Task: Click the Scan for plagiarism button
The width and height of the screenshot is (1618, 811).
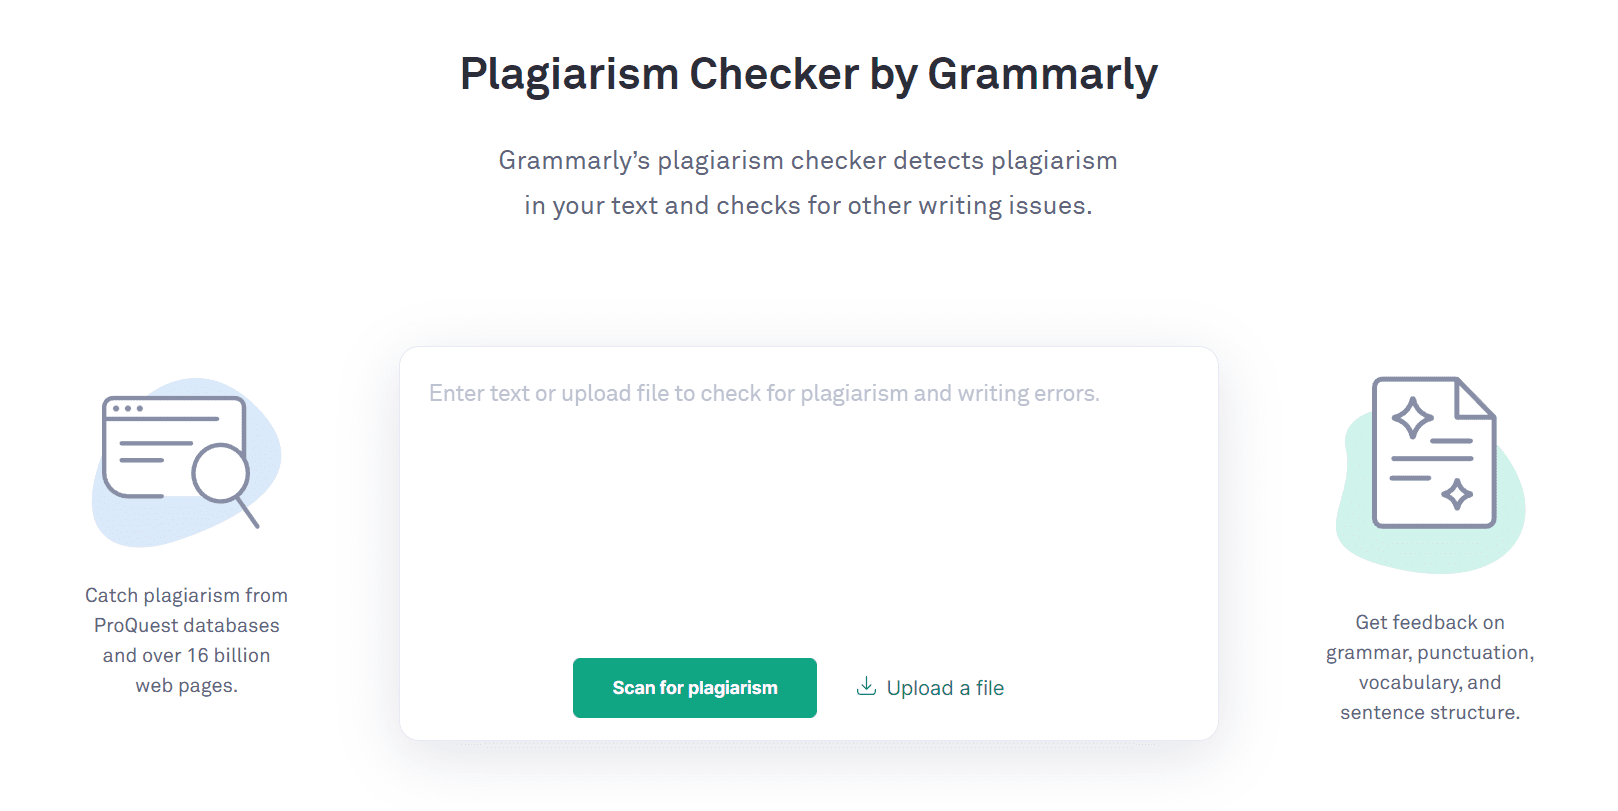Action: (x=694, y=688)
